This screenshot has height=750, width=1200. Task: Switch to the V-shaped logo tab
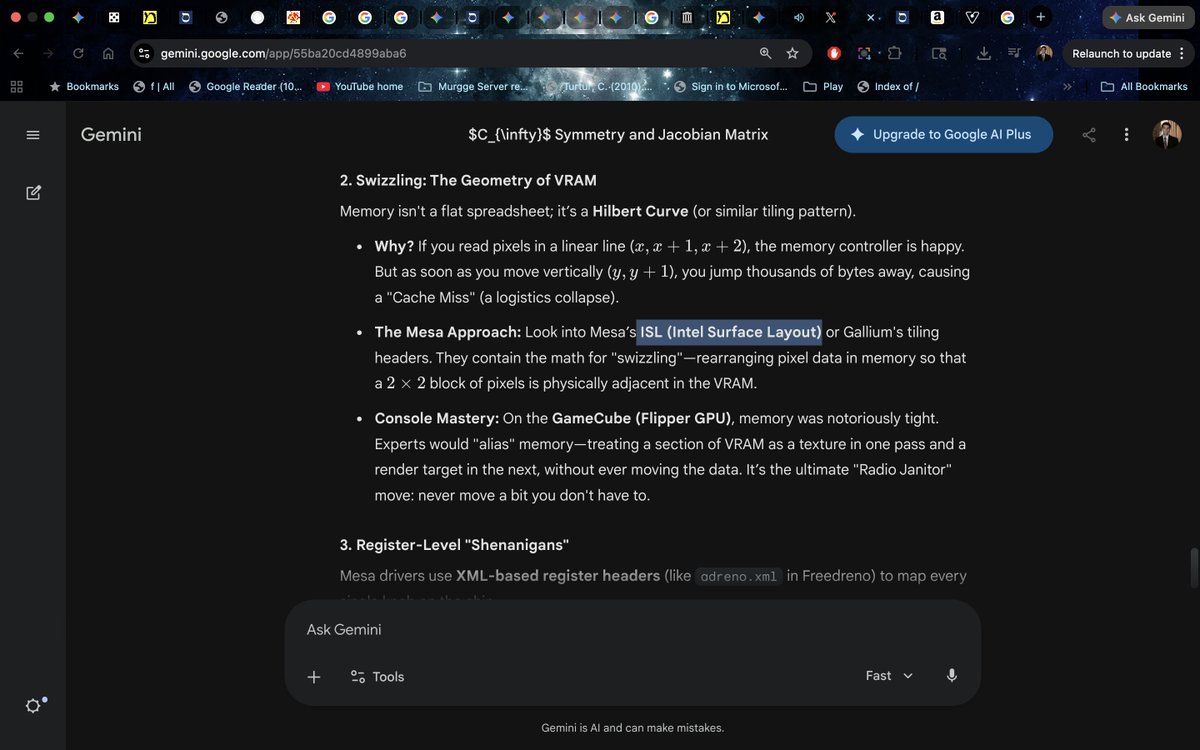coord(972,17)
